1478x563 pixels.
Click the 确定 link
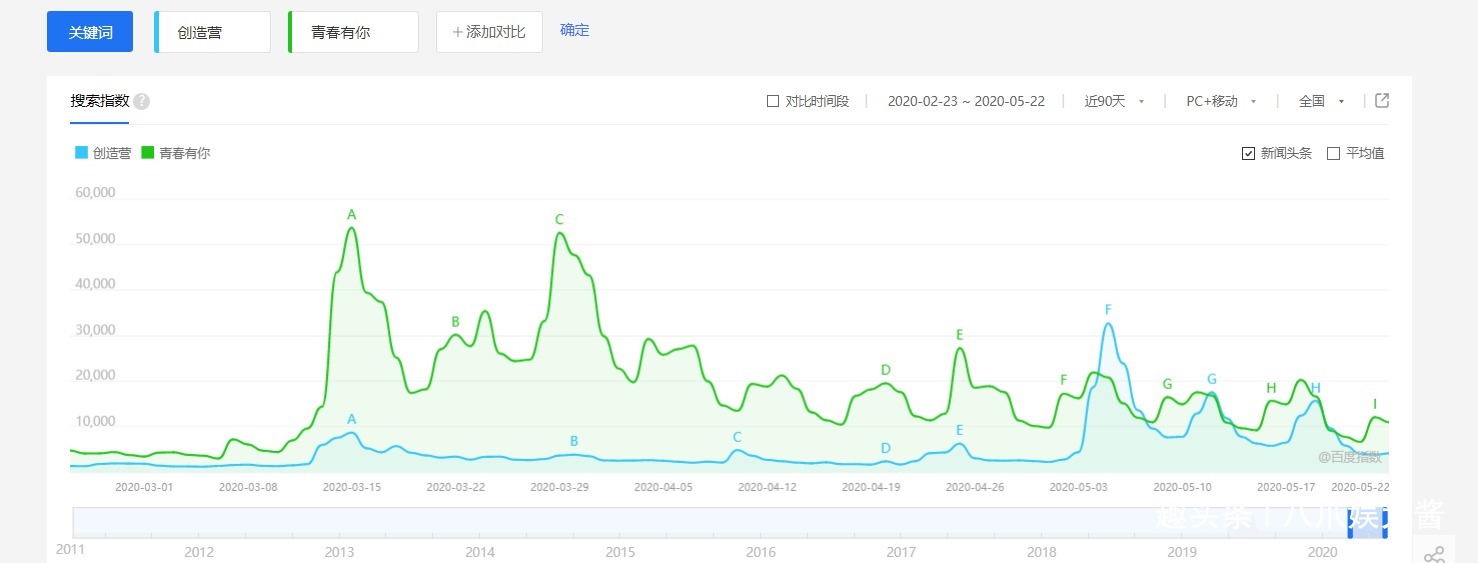575,30
